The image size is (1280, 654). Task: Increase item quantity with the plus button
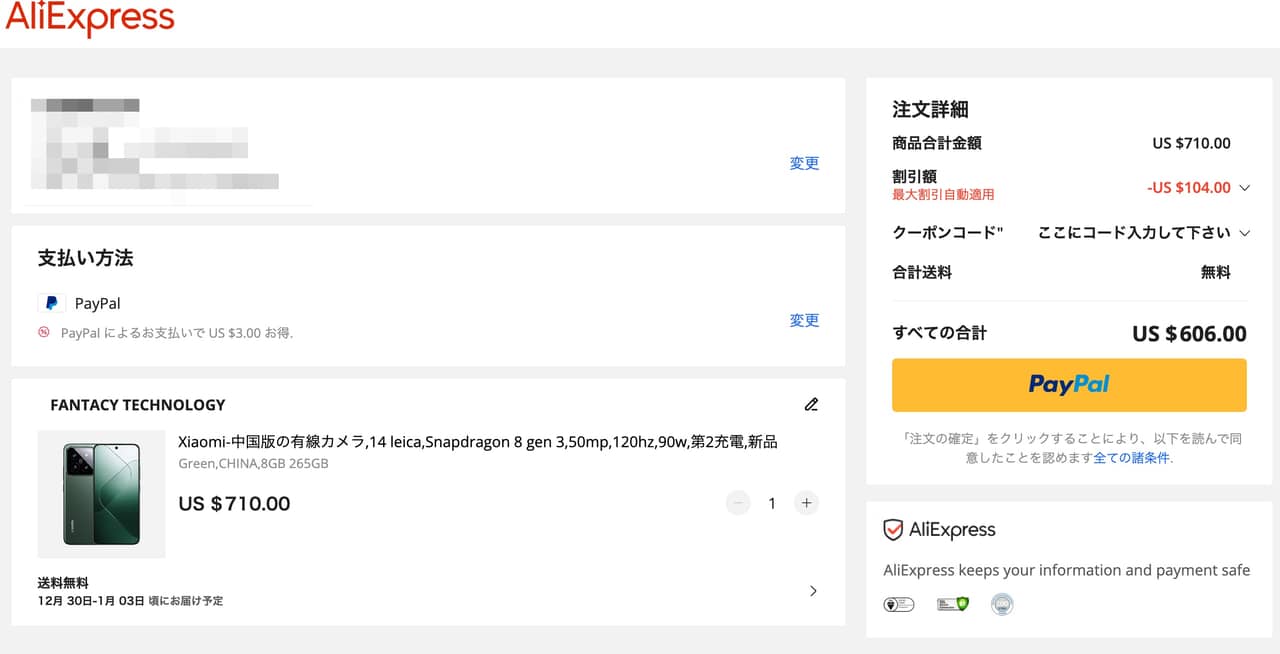806,503
